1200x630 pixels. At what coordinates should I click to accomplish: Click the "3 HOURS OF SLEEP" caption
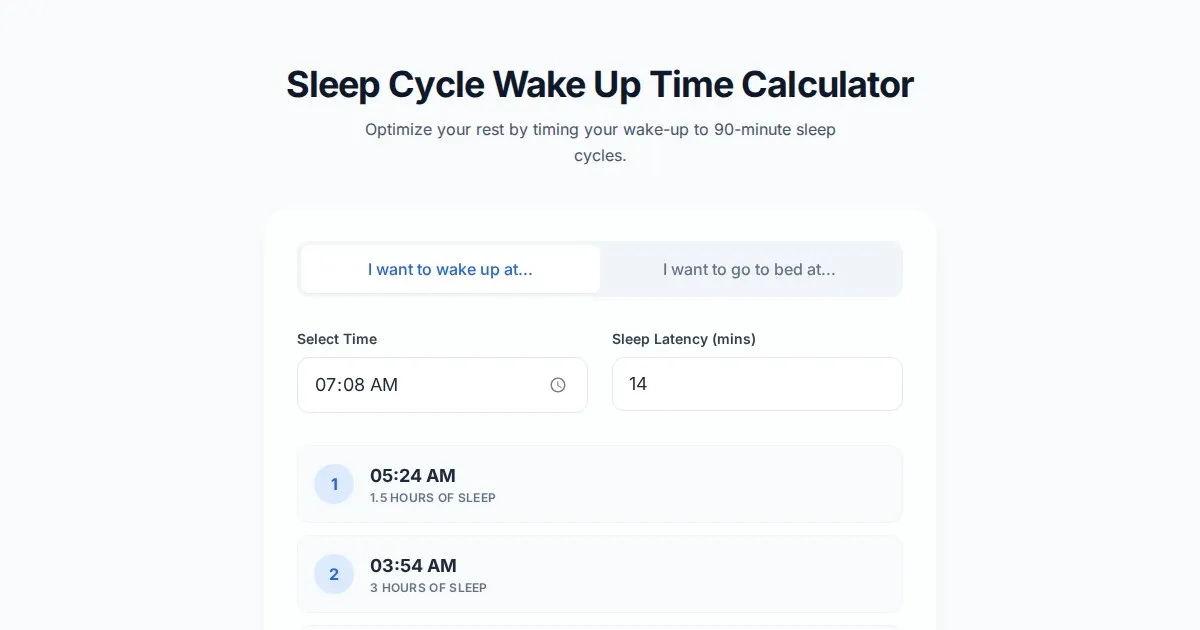tap(428, 588)
